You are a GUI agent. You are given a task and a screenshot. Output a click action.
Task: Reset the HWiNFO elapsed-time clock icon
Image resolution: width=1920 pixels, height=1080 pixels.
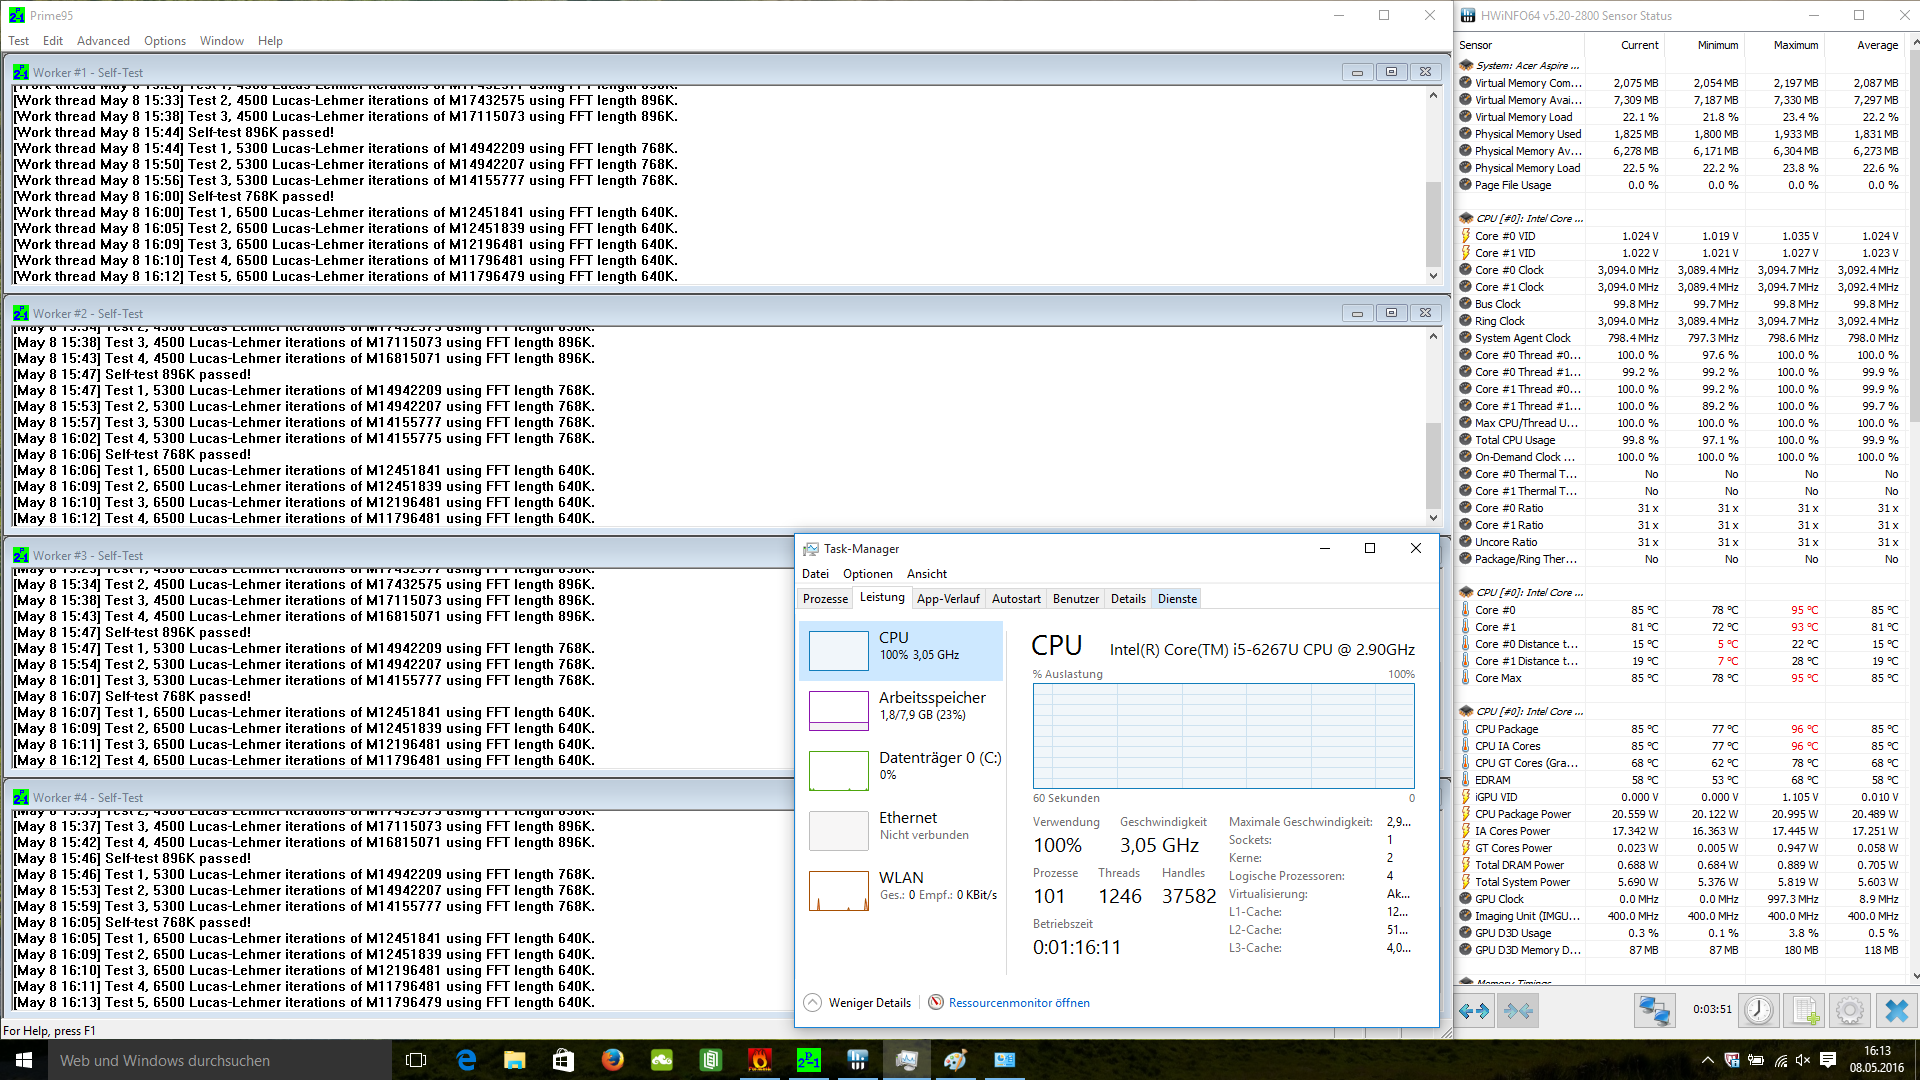pos(1758,1011)
